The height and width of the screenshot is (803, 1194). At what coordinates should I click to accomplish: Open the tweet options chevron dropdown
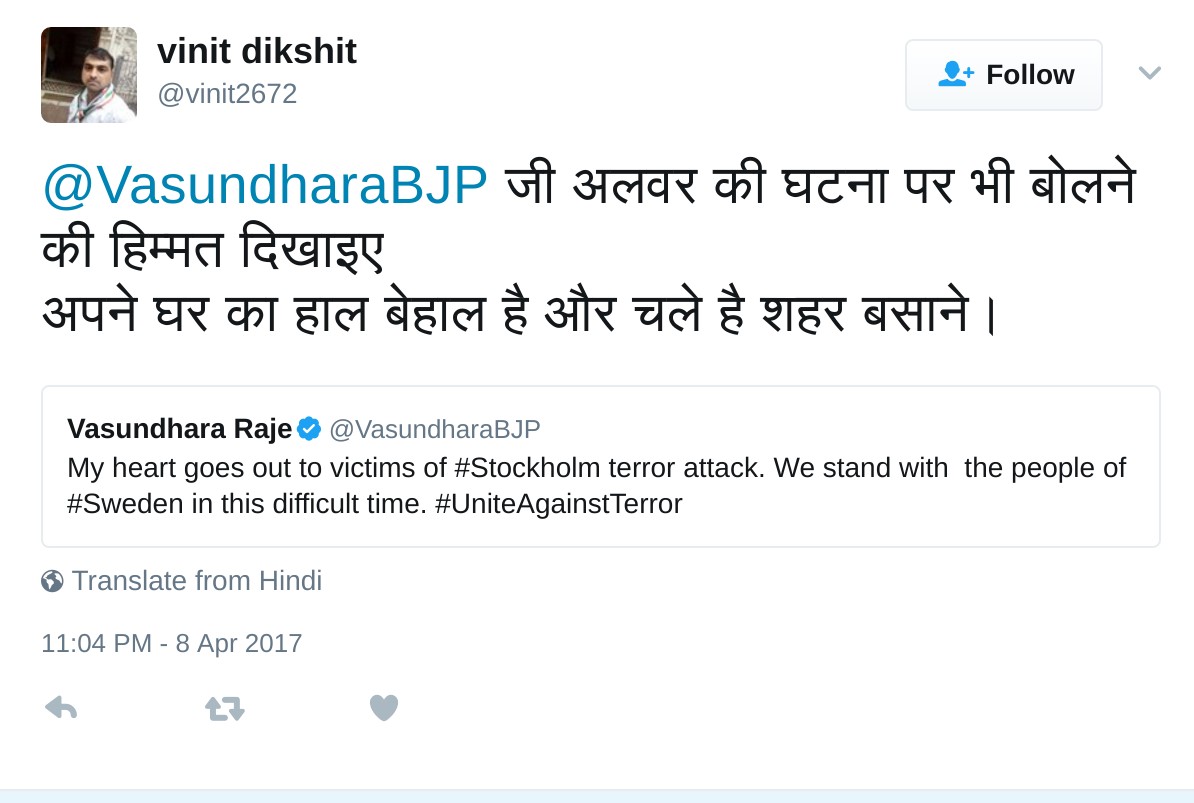[x=1149, y=72]
